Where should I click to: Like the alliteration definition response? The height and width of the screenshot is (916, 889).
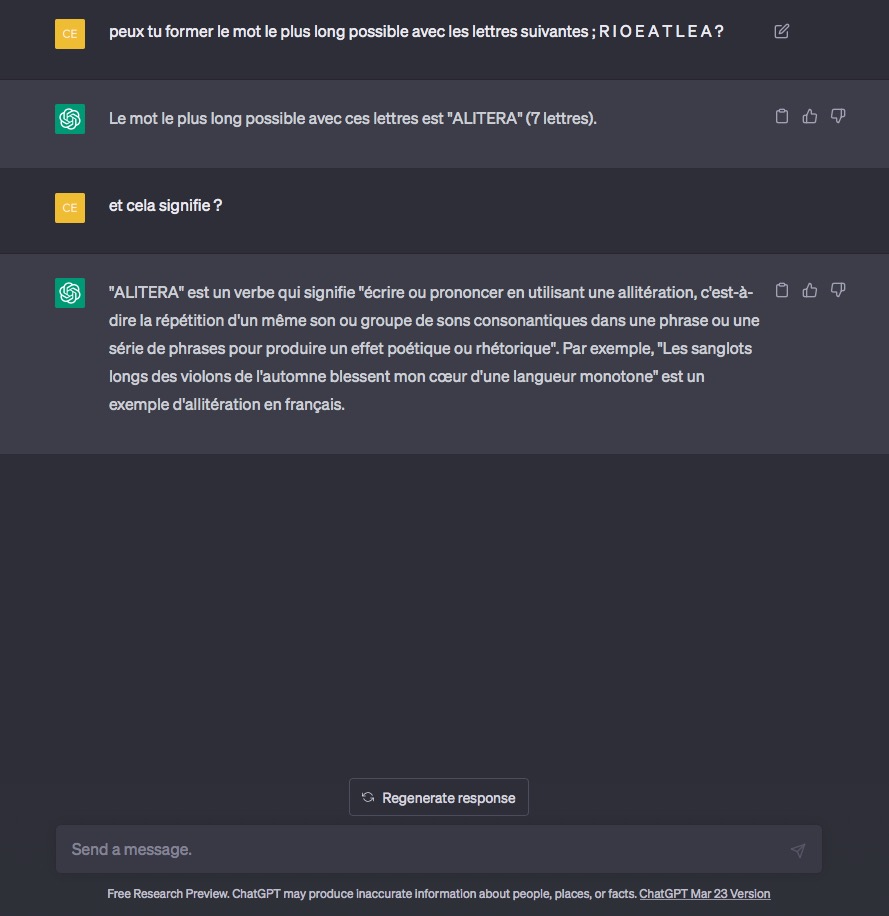[810, 290]
